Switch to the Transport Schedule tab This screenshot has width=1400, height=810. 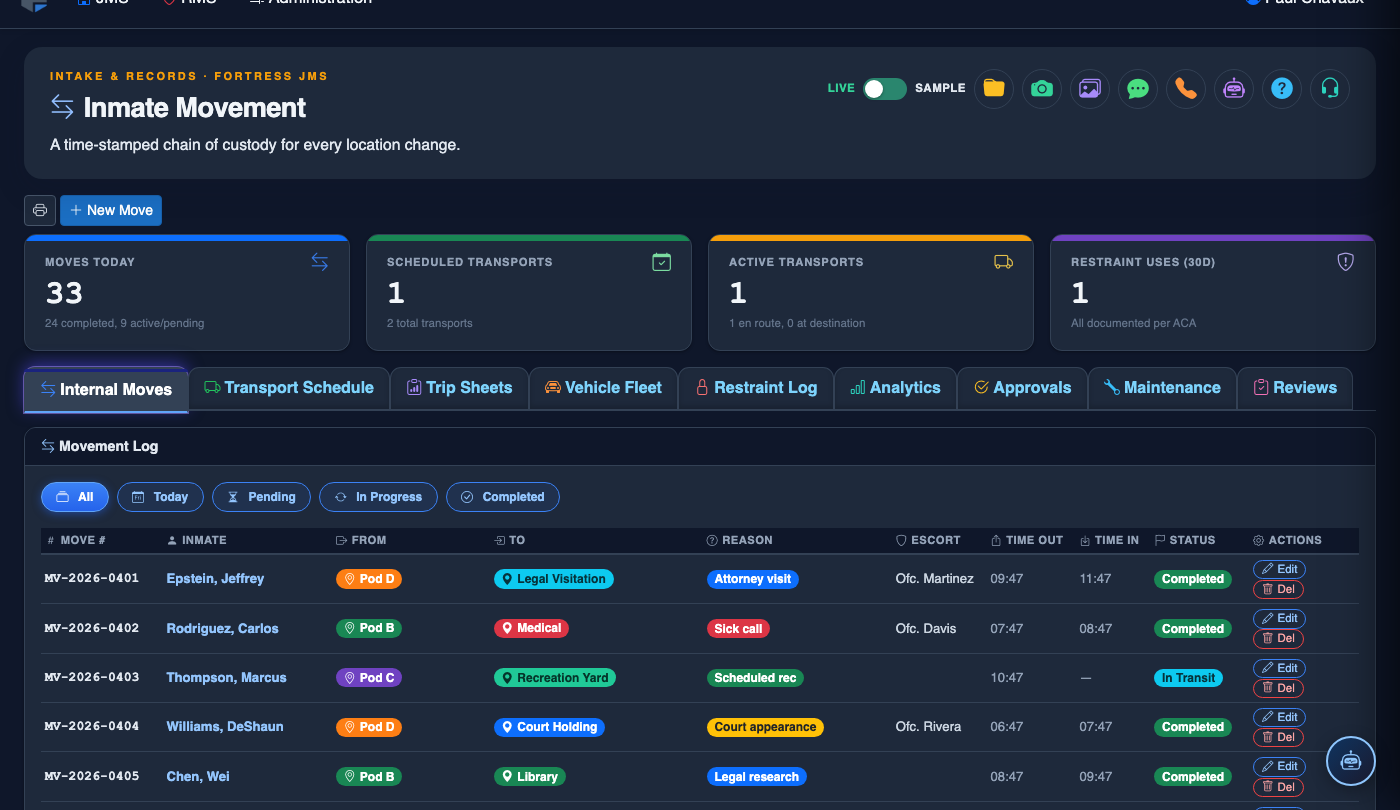pyautogui.click(x=289, y=388)
